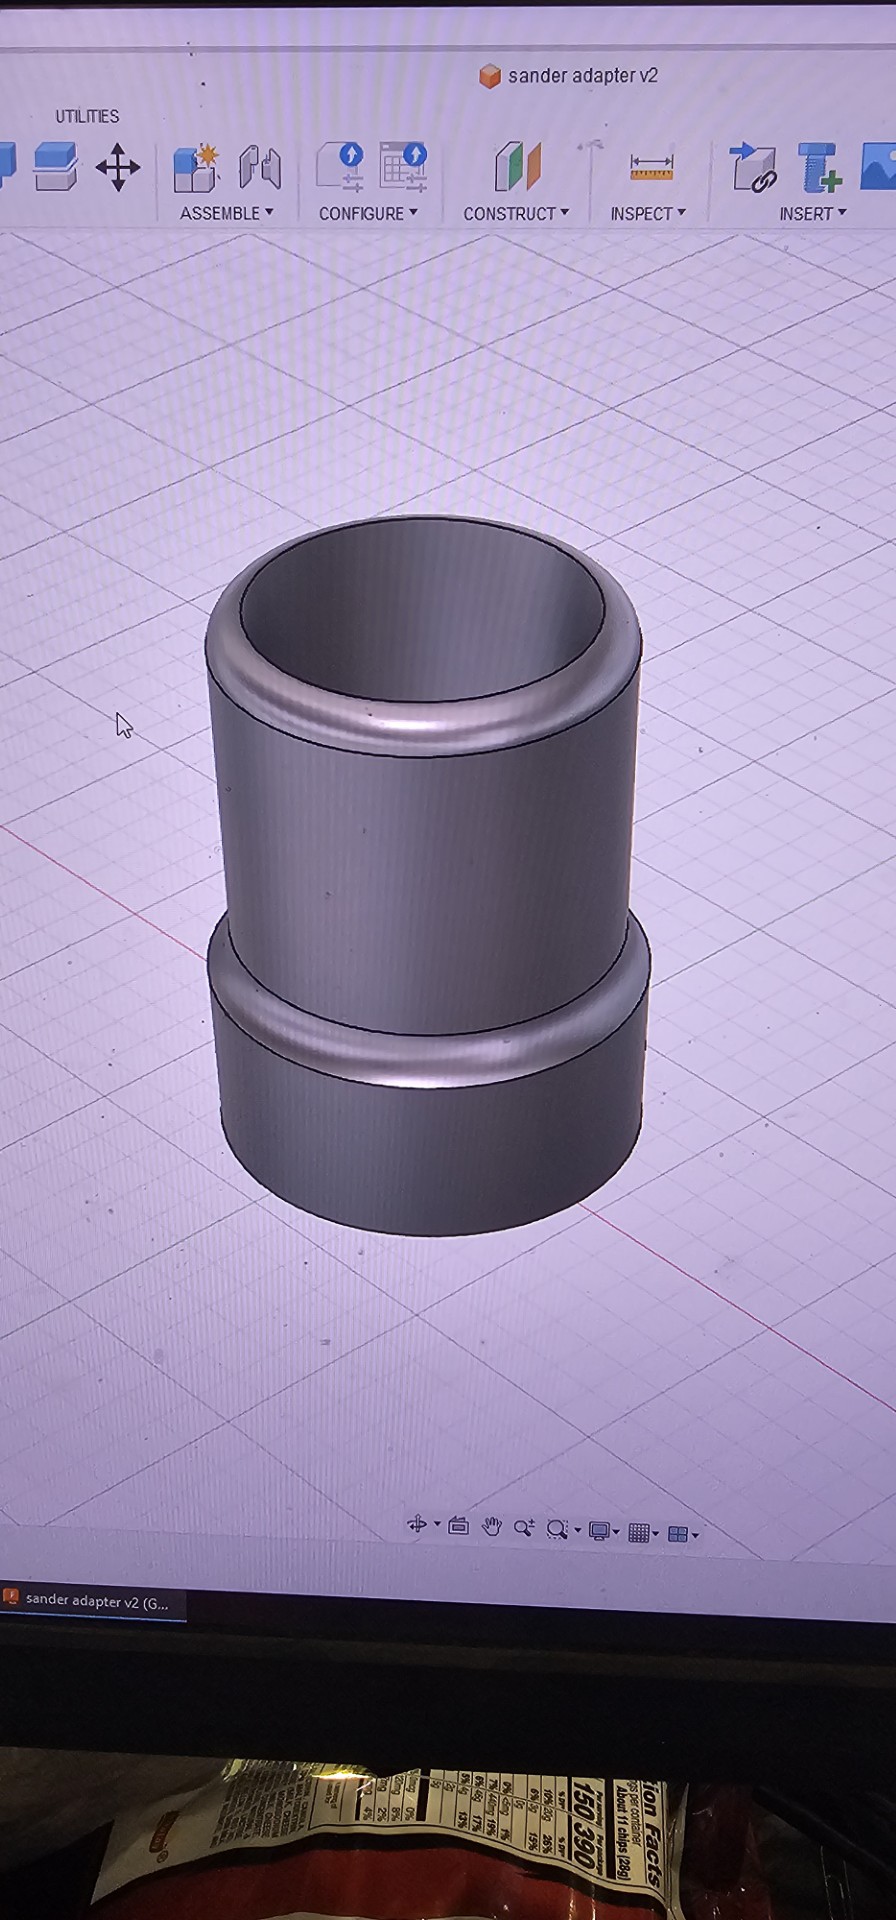The height and width of the screenshot is (1920, 896).
Task: Select the Zoom magnifier tool
Action: (x=524, y=1528)
